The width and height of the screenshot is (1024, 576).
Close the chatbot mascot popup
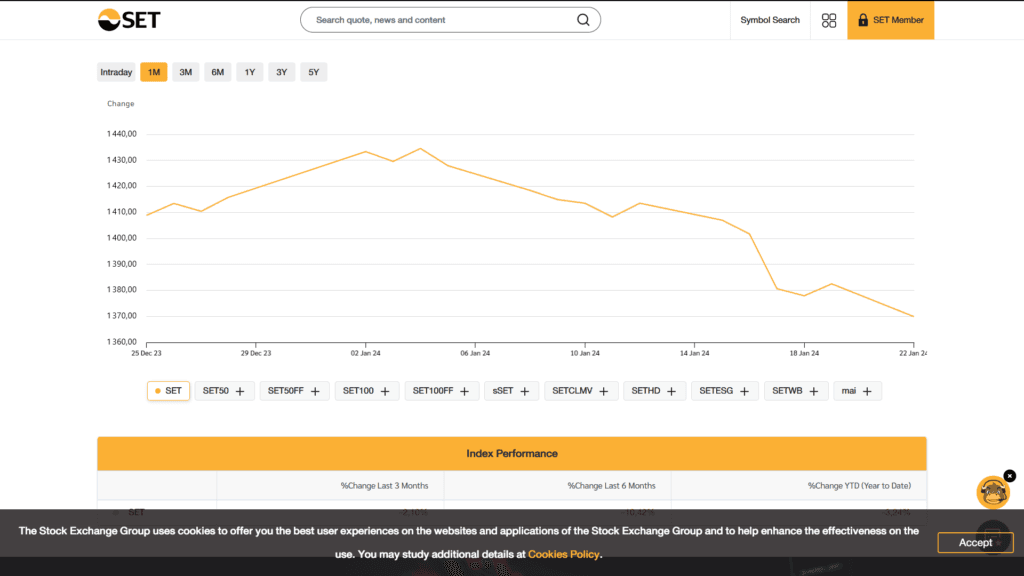(1010, 476)
